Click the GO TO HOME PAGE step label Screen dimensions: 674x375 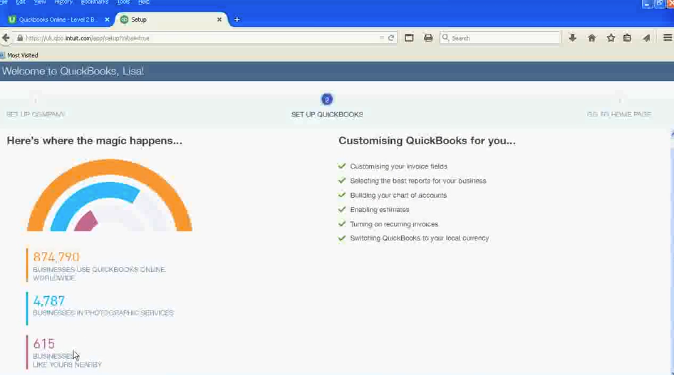point(619,114)
